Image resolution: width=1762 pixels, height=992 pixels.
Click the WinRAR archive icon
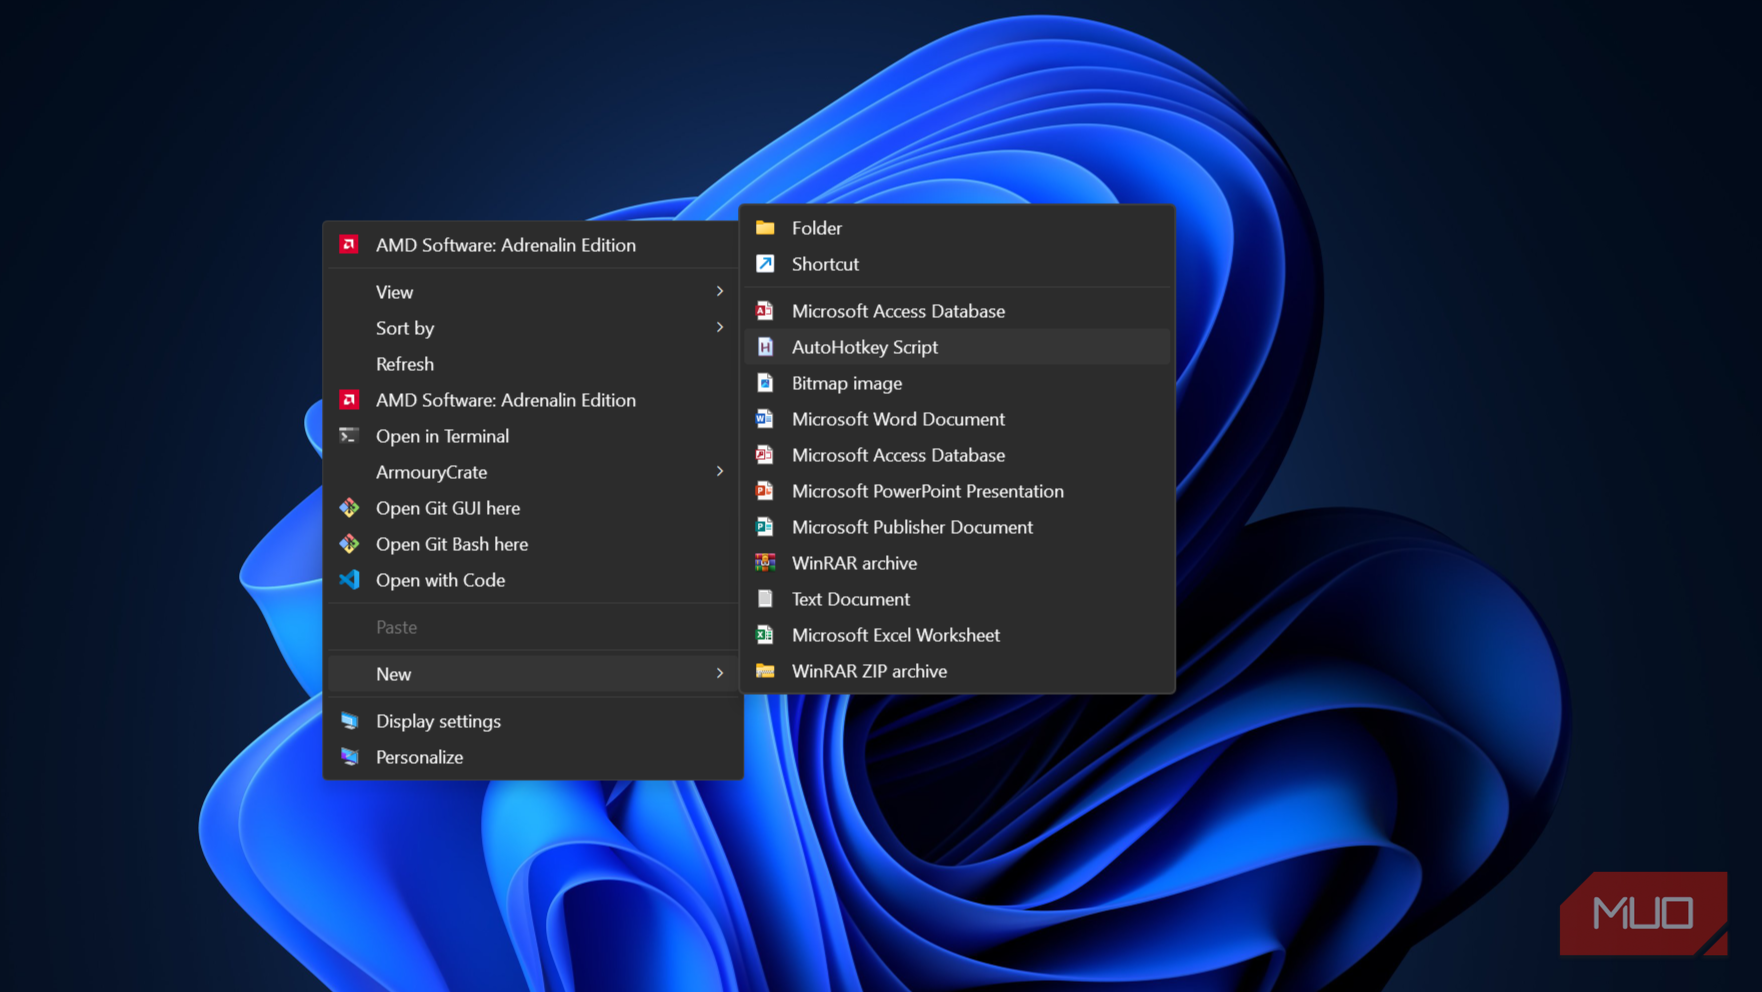click(x=765, y=563)
